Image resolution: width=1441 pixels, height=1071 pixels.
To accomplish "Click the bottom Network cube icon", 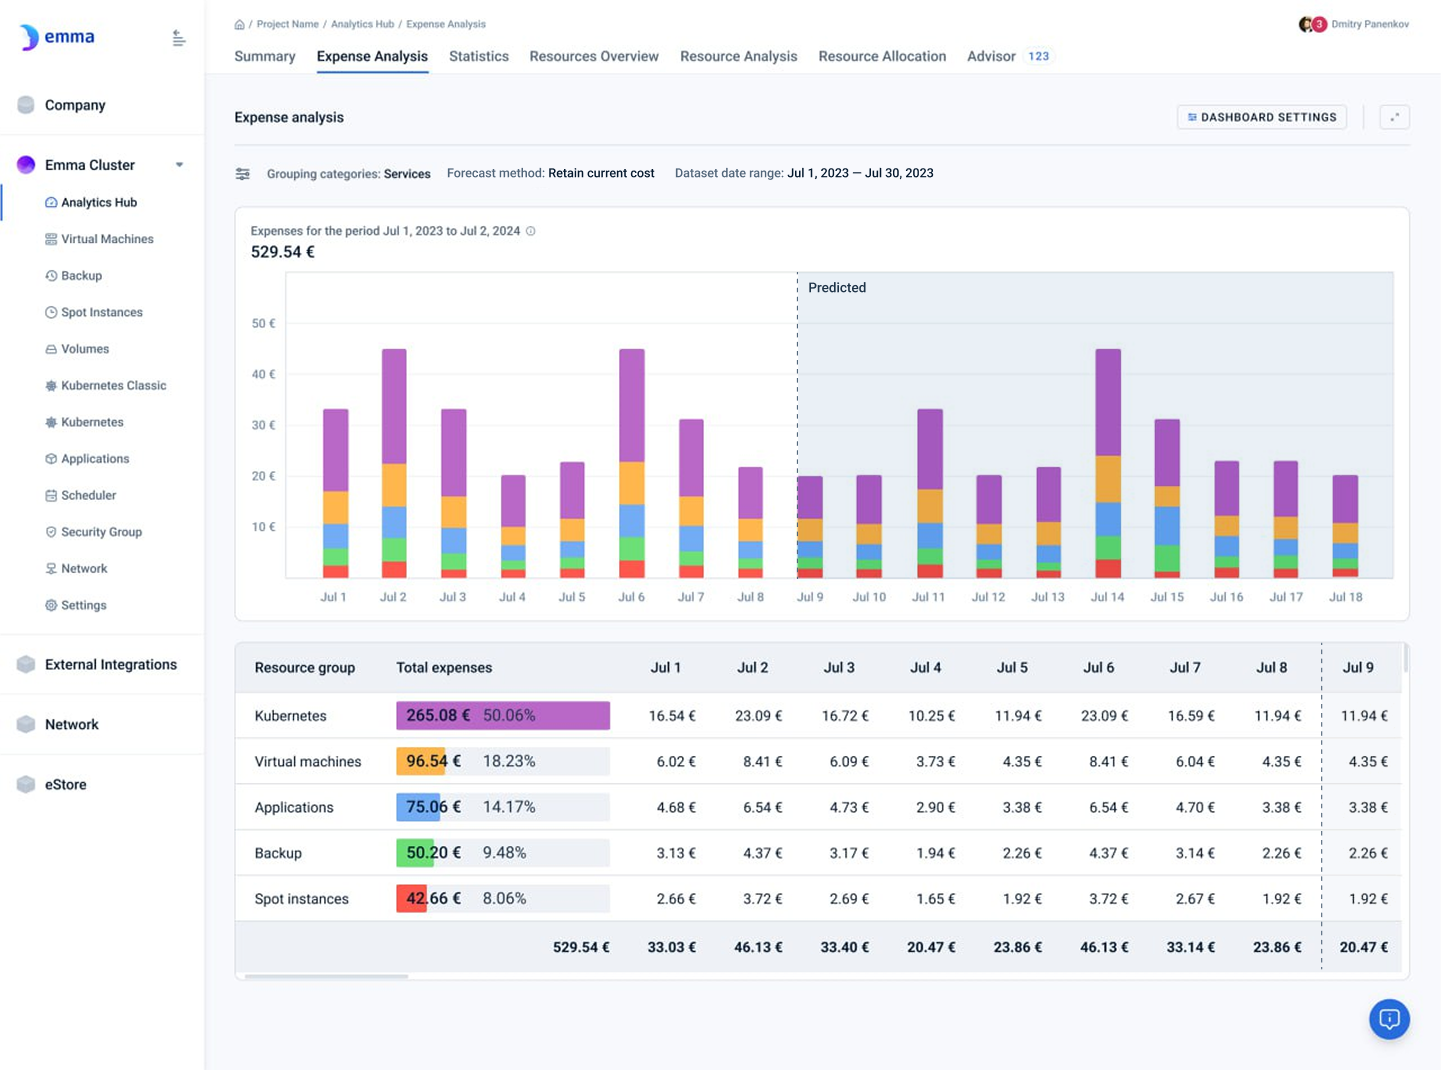I will 26,725.
